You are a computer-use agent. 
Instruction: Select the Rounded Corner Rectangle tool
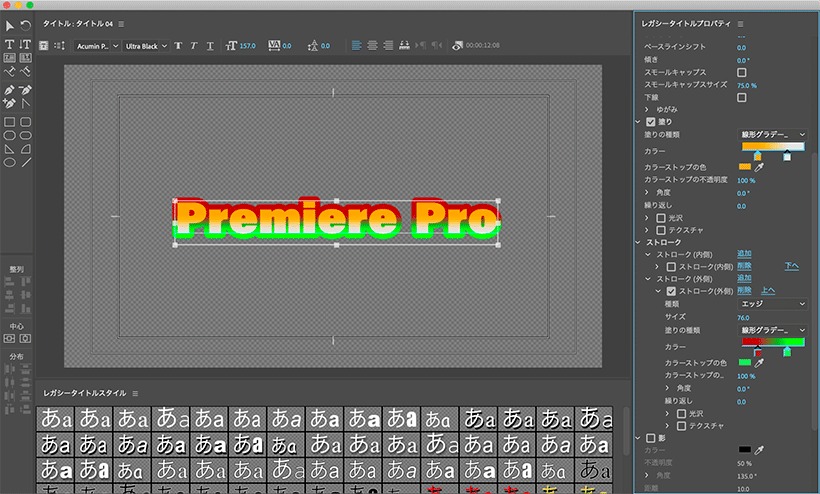point(26,122)
